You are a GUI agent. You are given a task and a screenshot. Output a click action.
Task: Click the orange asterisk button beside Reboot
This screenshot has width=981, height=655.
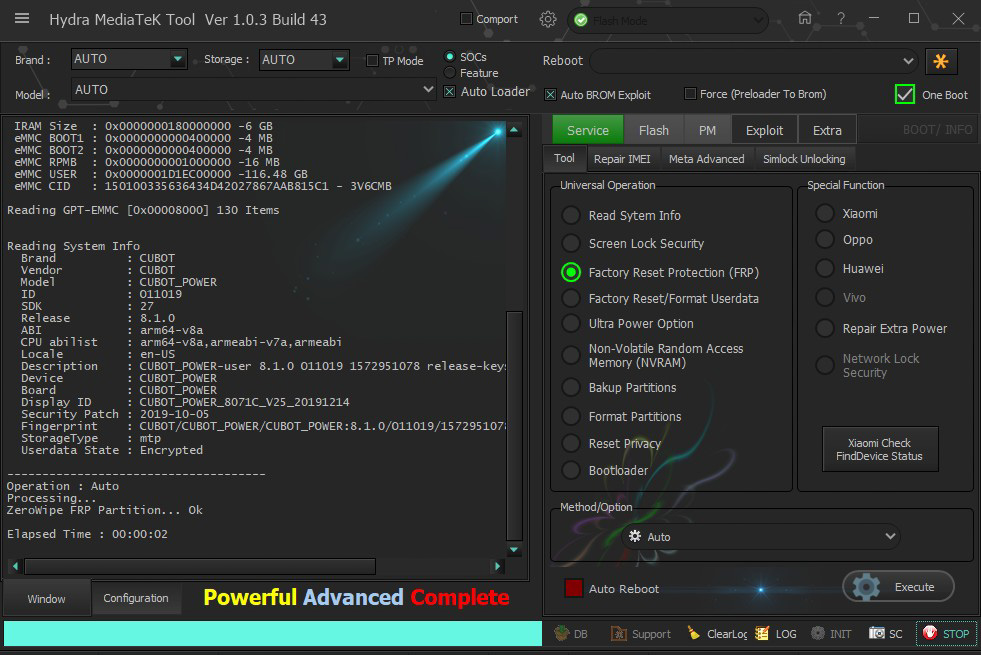[x=940, y=61]
